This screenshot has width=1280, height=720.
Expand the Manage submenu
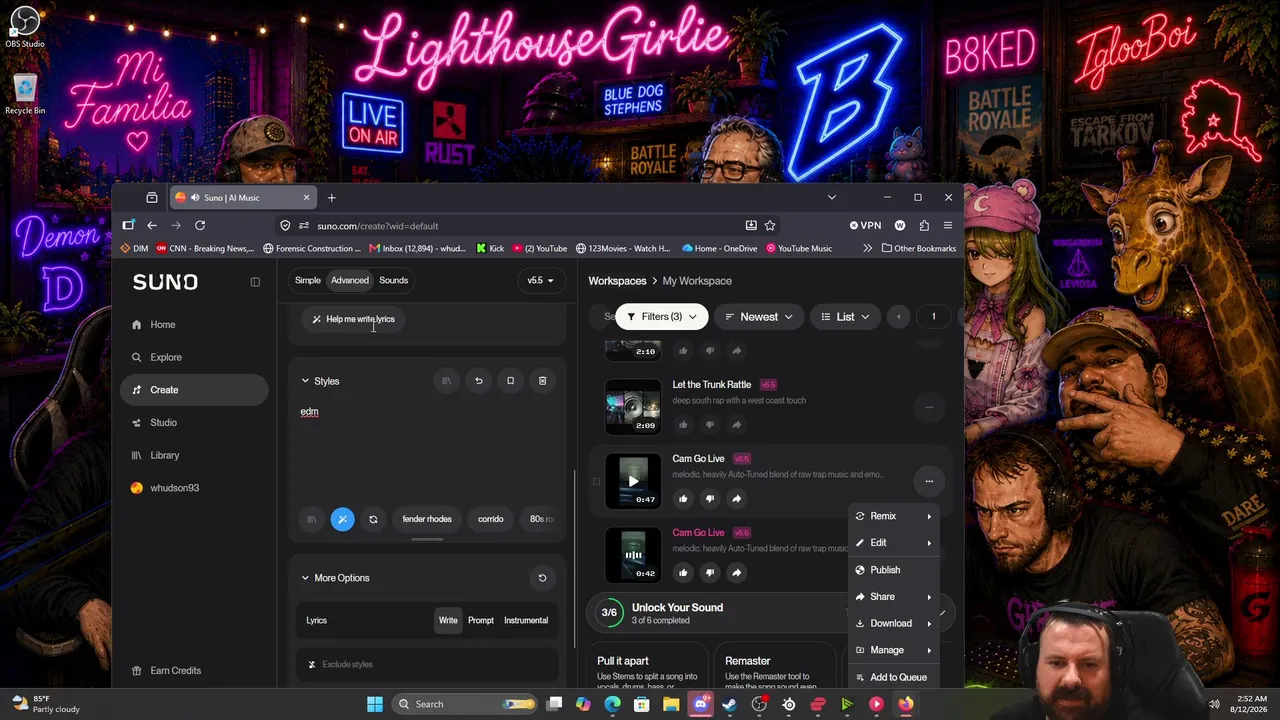point(893,650)
